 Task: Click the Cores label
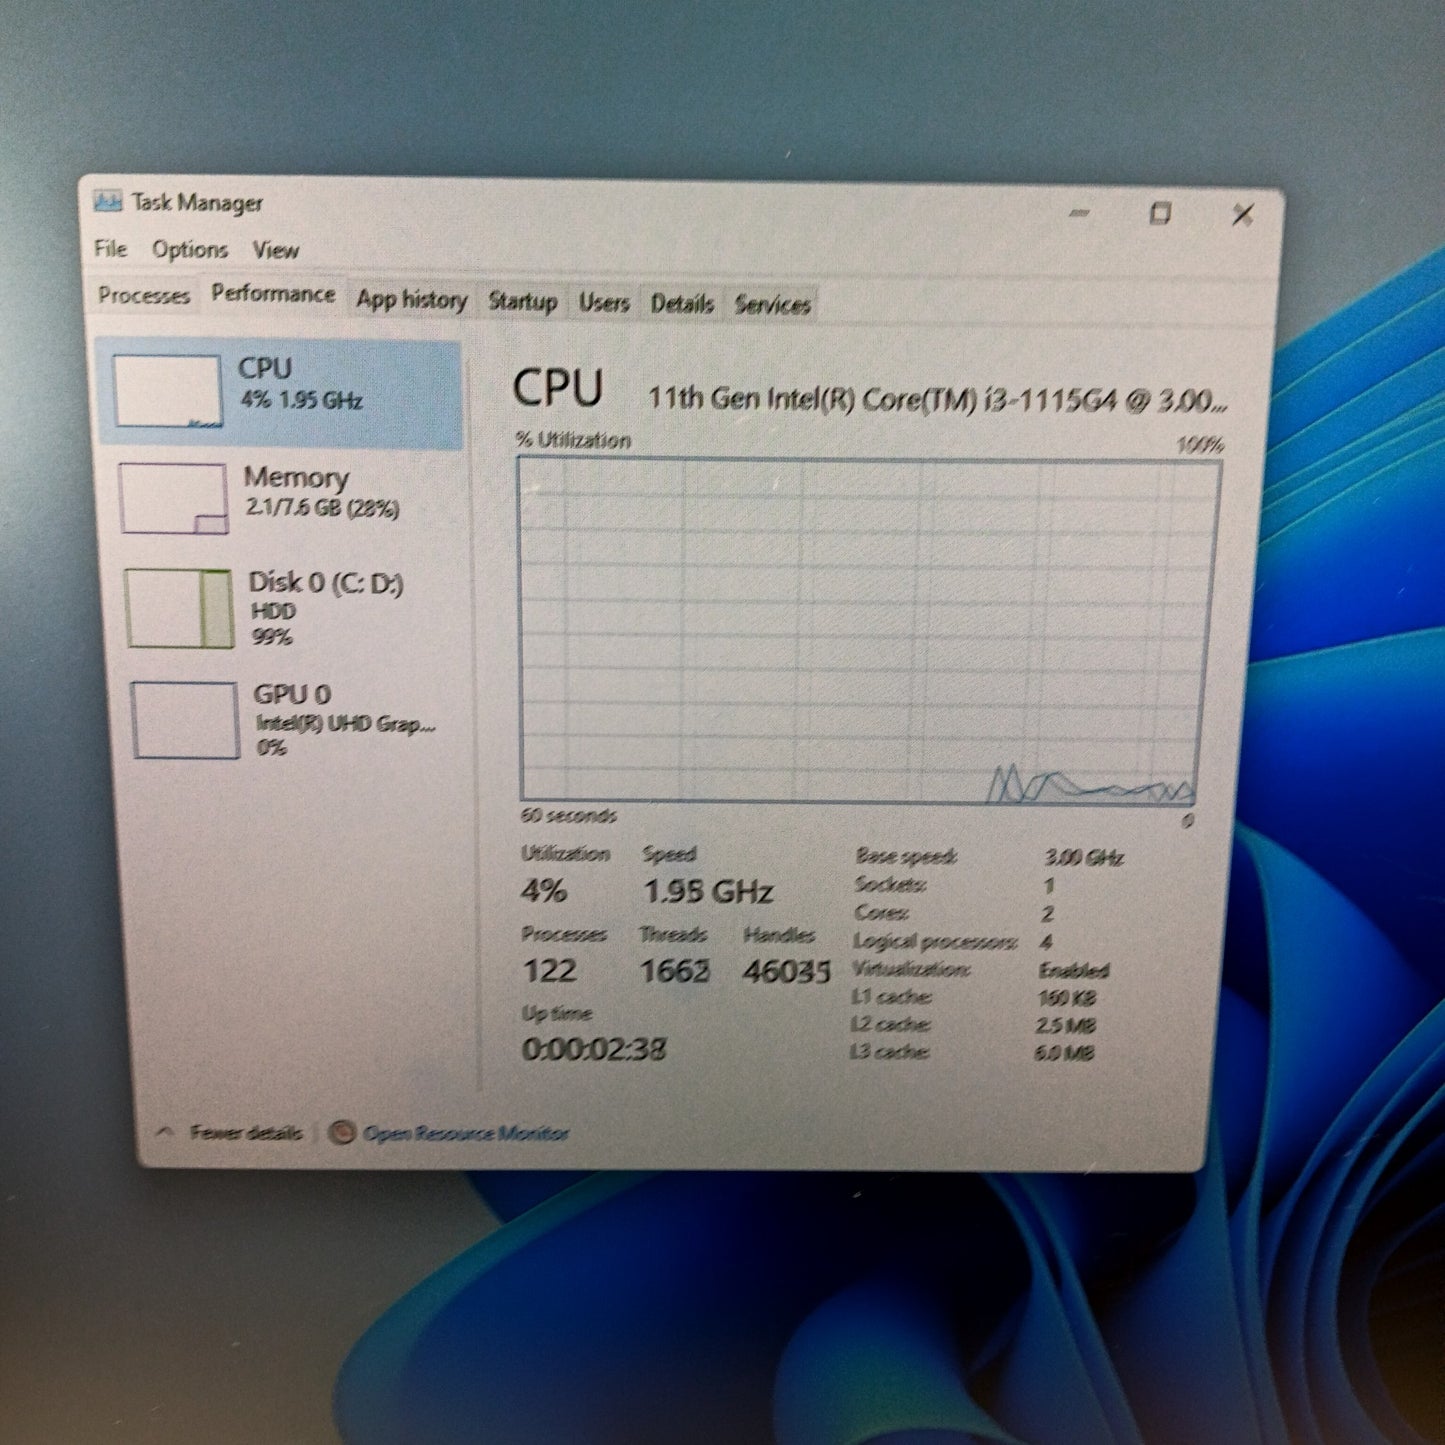881,913
